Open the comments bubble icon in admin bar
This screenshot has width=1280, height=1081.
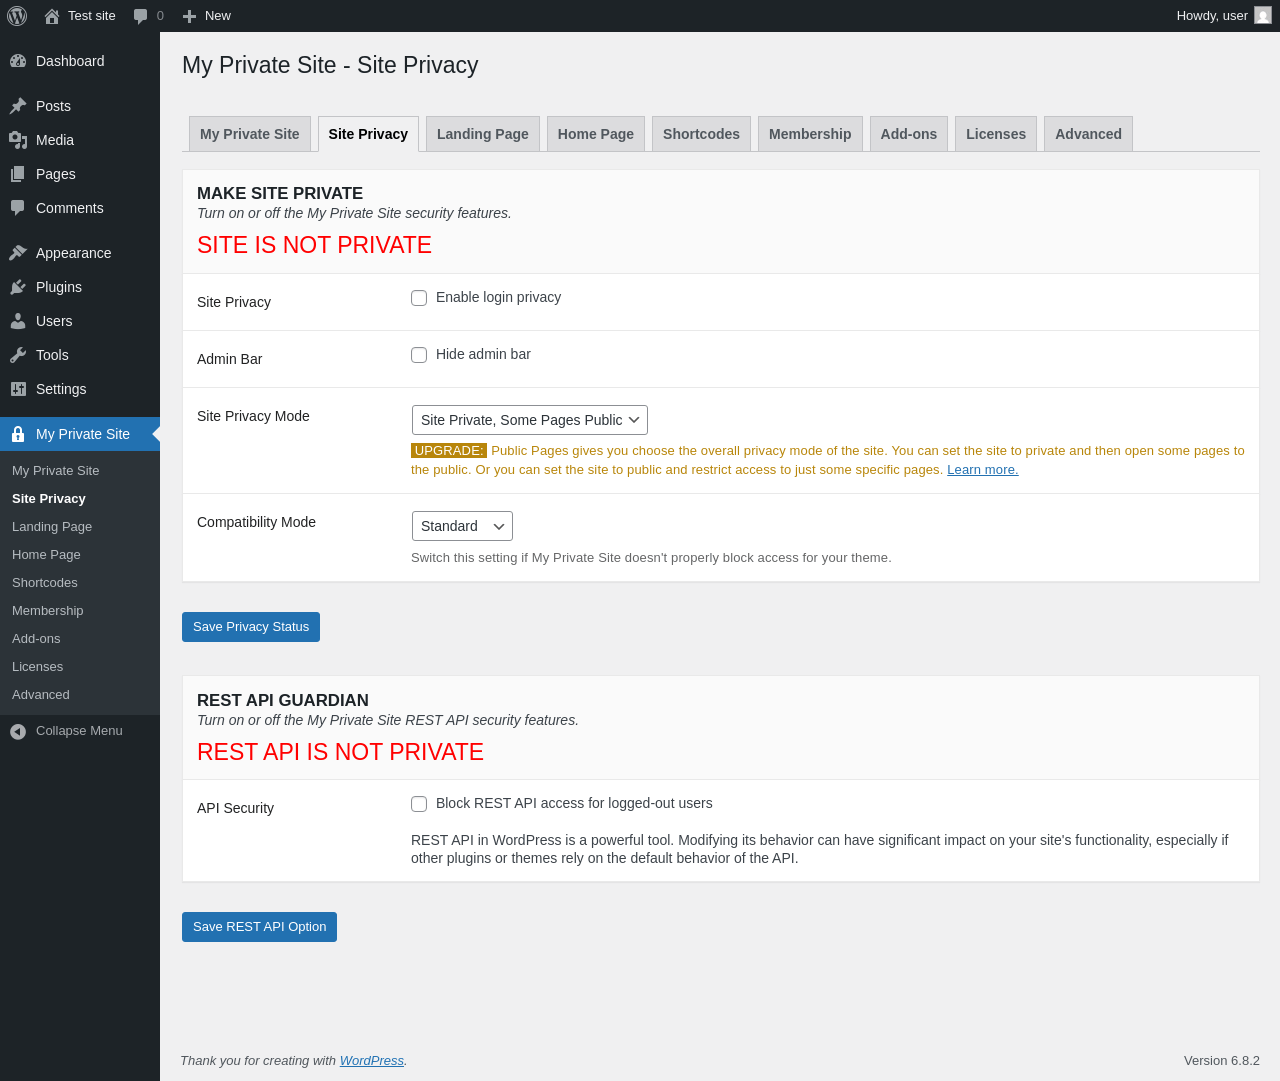[x=141, y=16]
